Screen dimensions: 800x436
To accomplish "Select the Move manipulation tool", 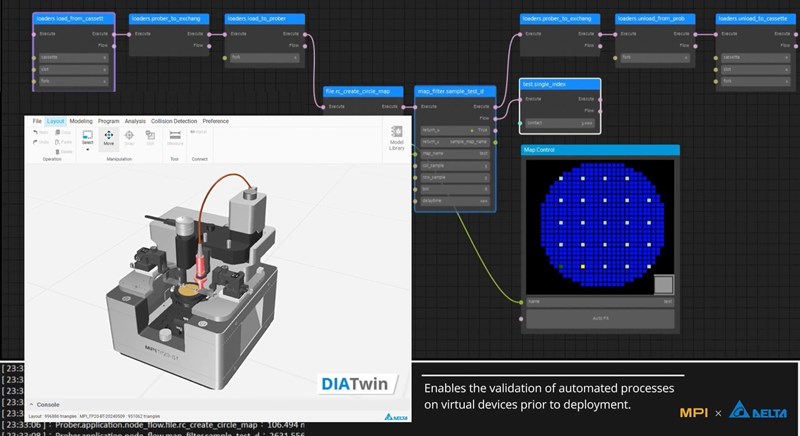I will (x=108, y=136).
